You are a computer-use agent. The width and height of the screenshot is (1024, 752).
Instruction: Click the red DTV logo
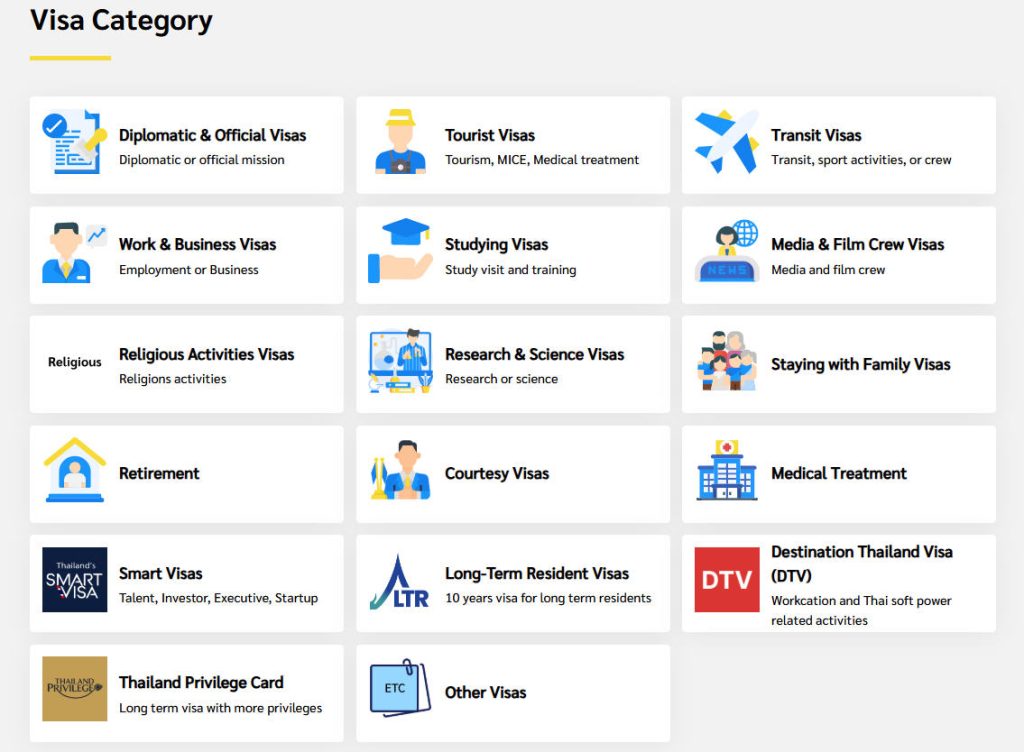727,580
